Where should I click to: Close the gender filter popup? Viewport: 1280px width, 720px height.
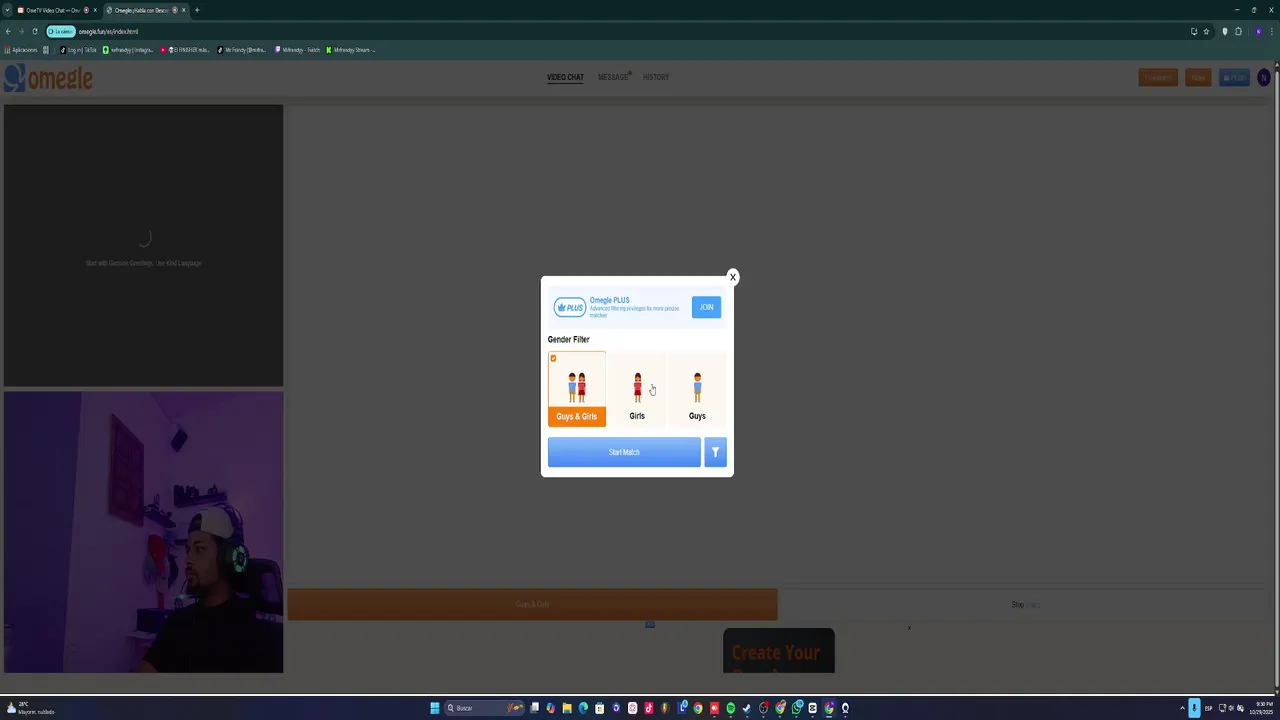click(732, 277)
